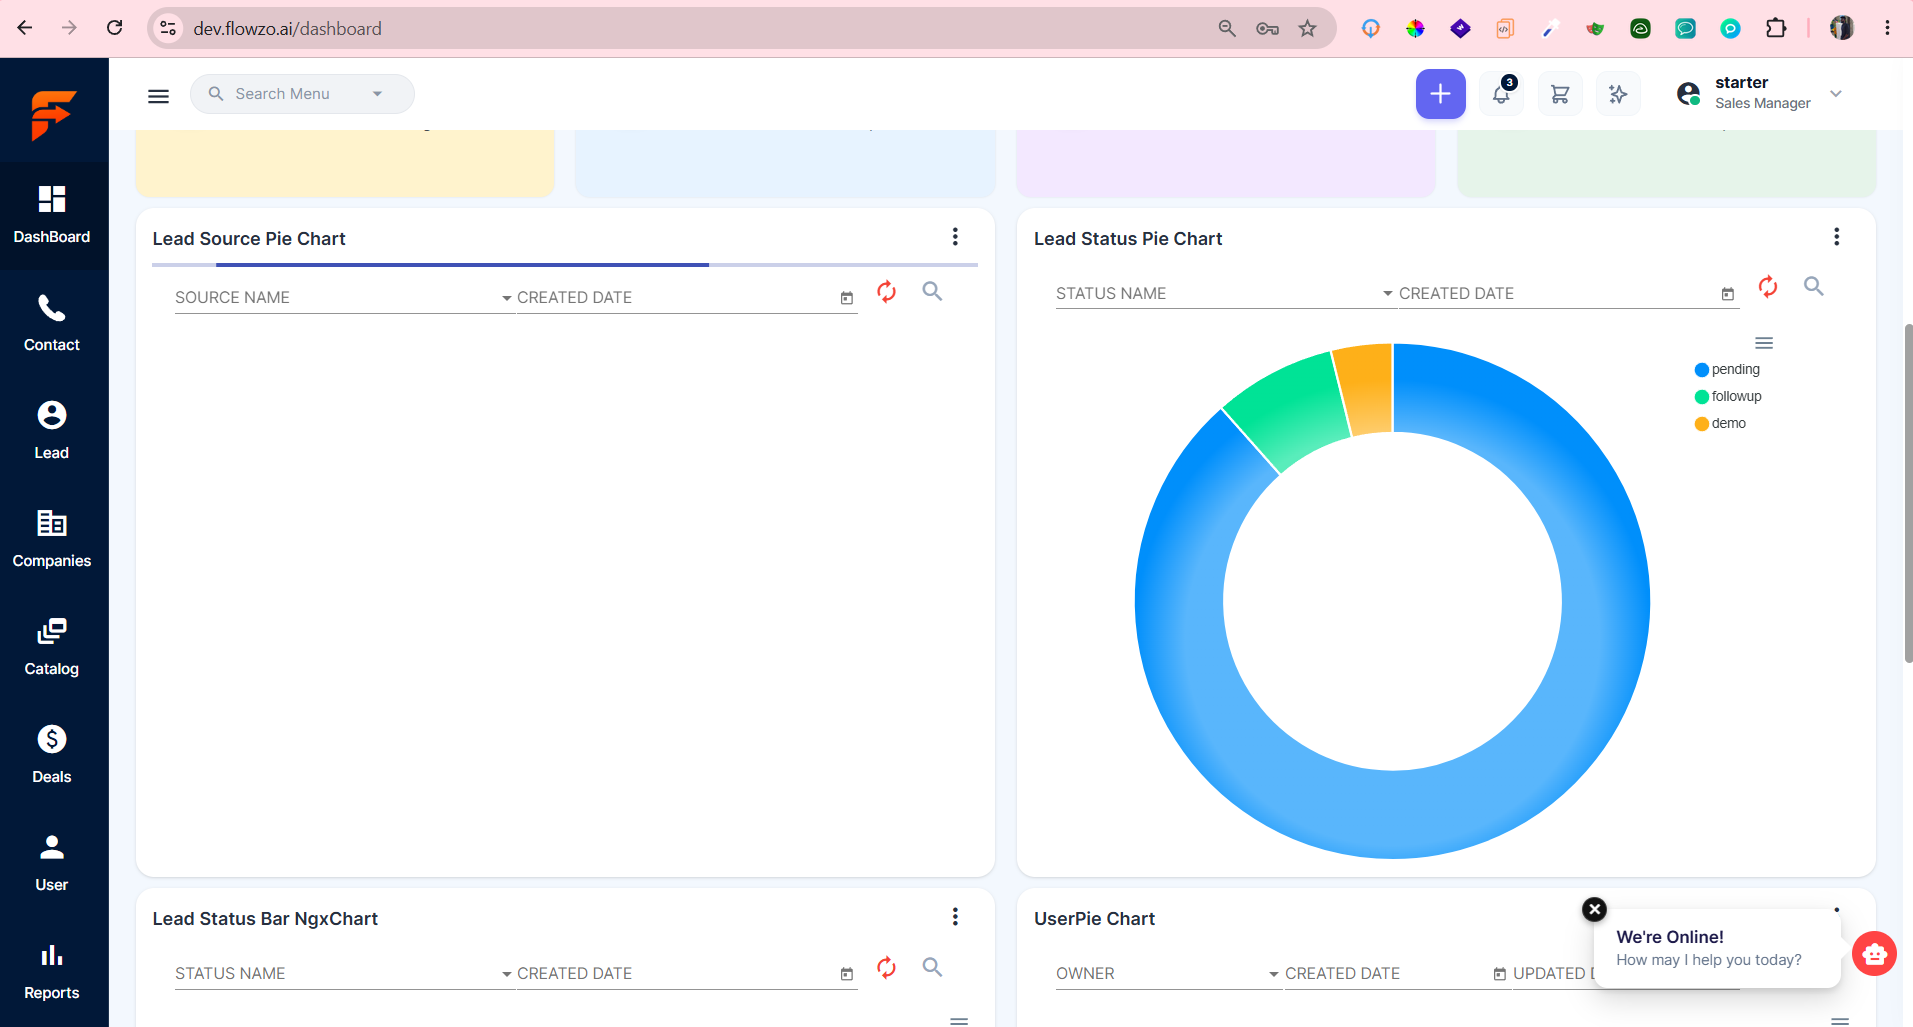This screenshot has height=1027, width=1913.
Task: Open the notifications bell icon
Action: (1501, 94)
